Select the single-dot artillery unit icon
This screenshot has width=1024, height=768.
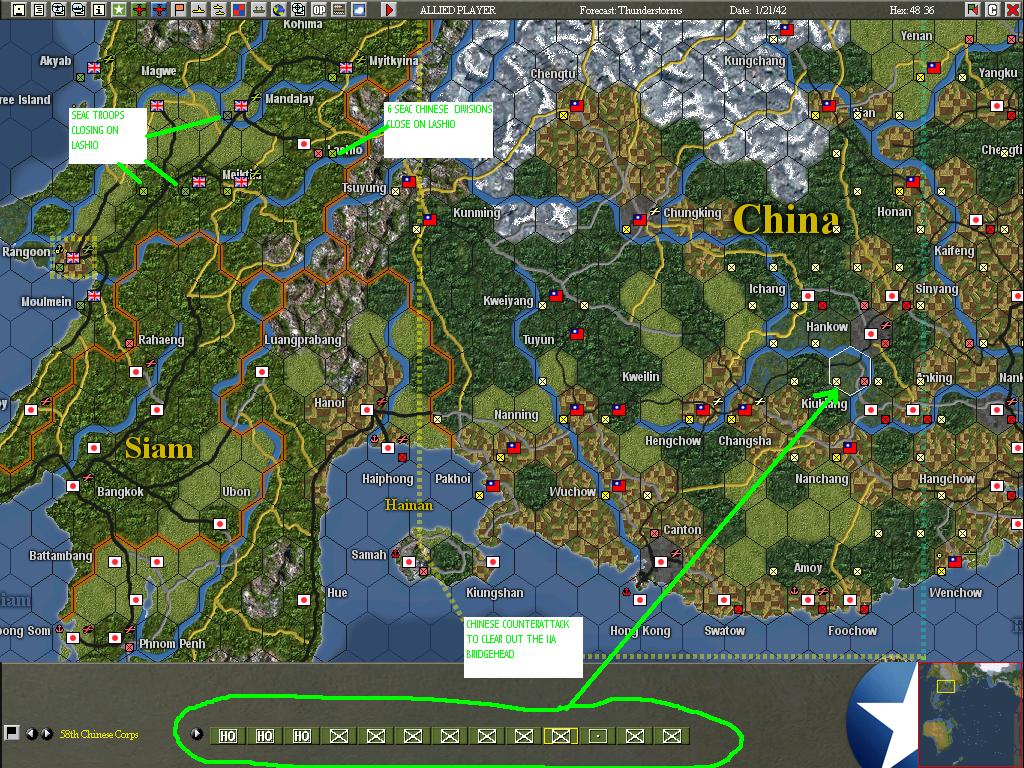click(598, 736)
